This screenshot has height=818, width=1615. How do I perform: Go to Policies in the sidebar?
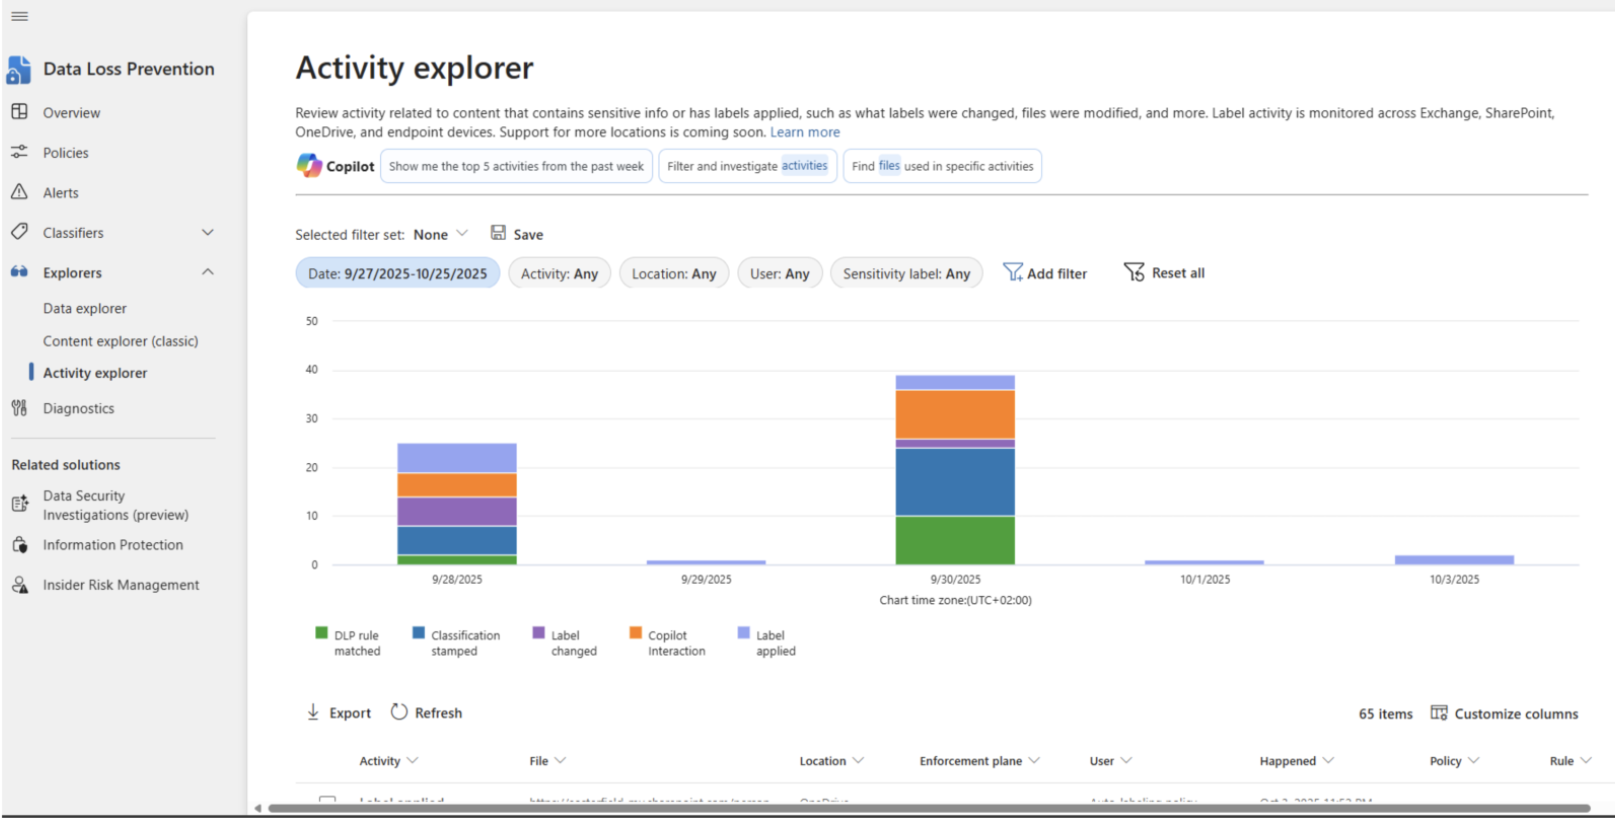(66, 153)
